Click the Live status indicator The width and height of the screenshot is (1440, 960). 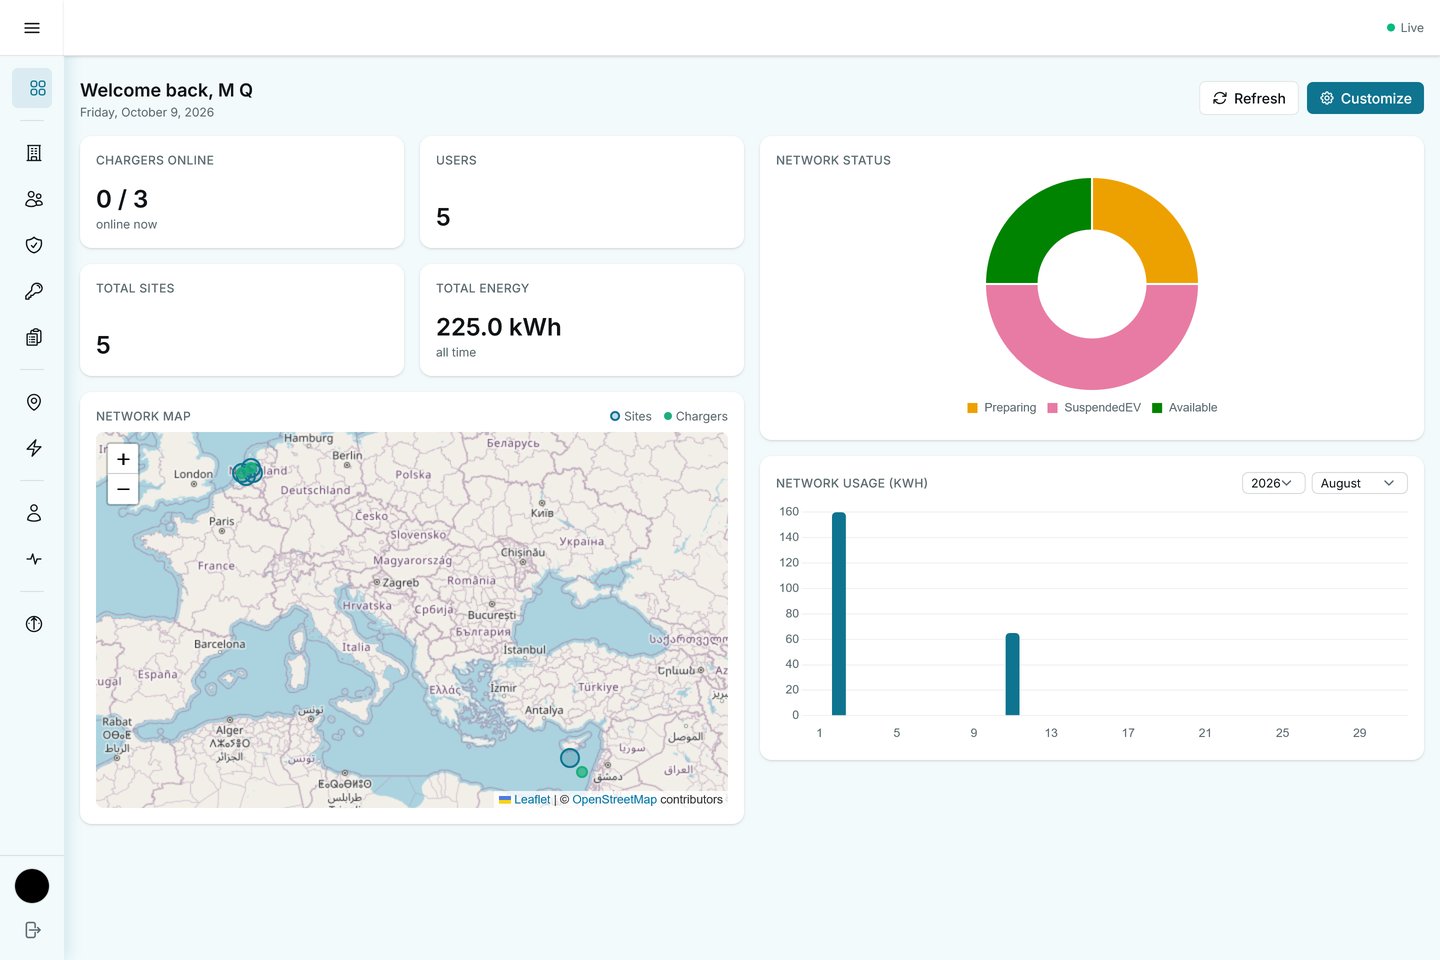point(1405,28)
